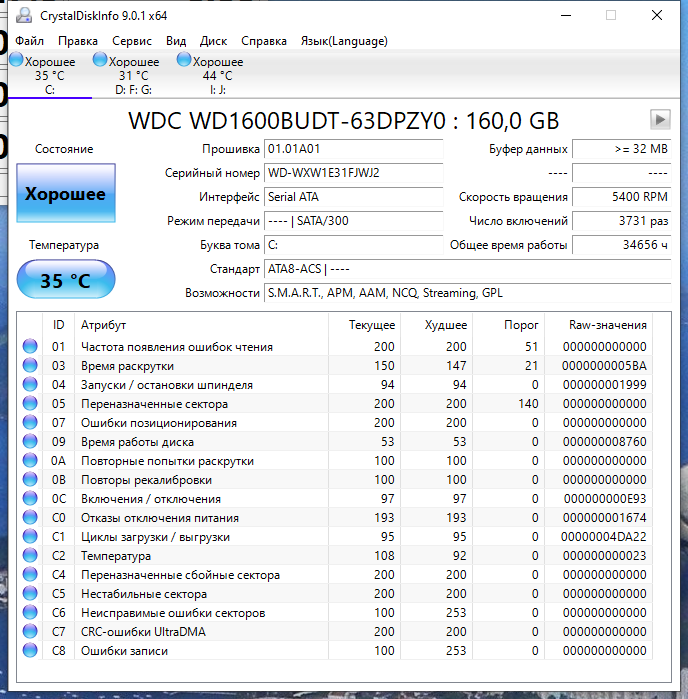
Task: Click blue status circle for attribute 01
Action: tap(30, 347)
